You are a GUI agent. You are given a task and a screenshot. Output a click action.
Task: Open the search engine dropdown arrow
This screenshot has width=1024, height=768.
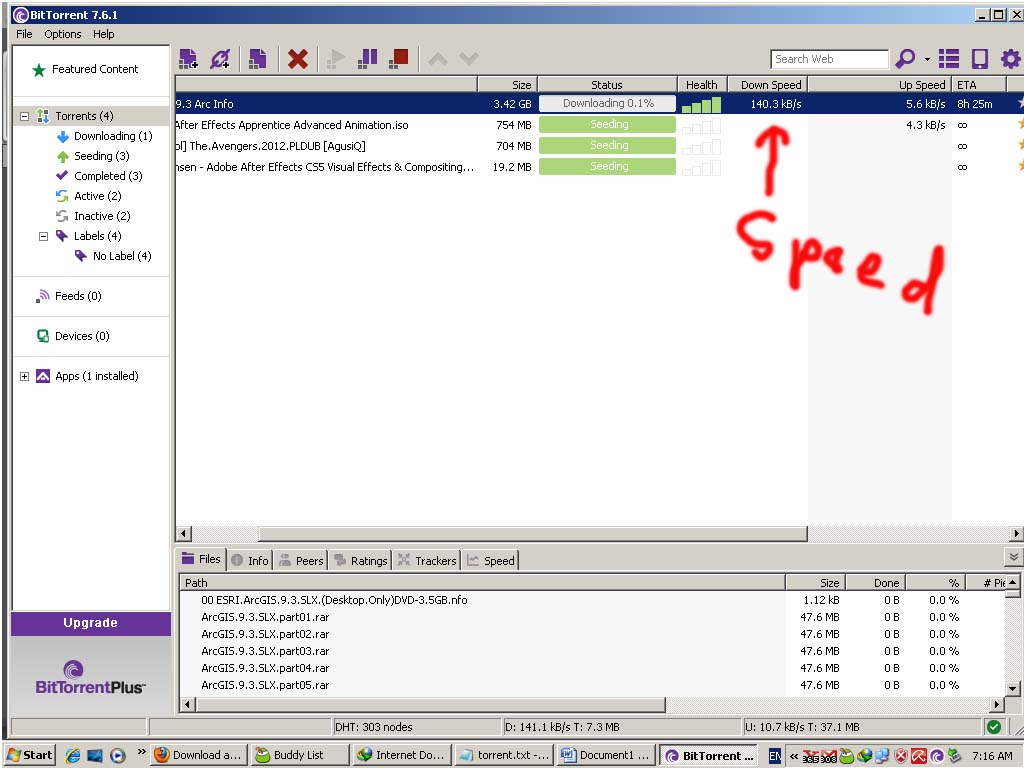[927, 59]
